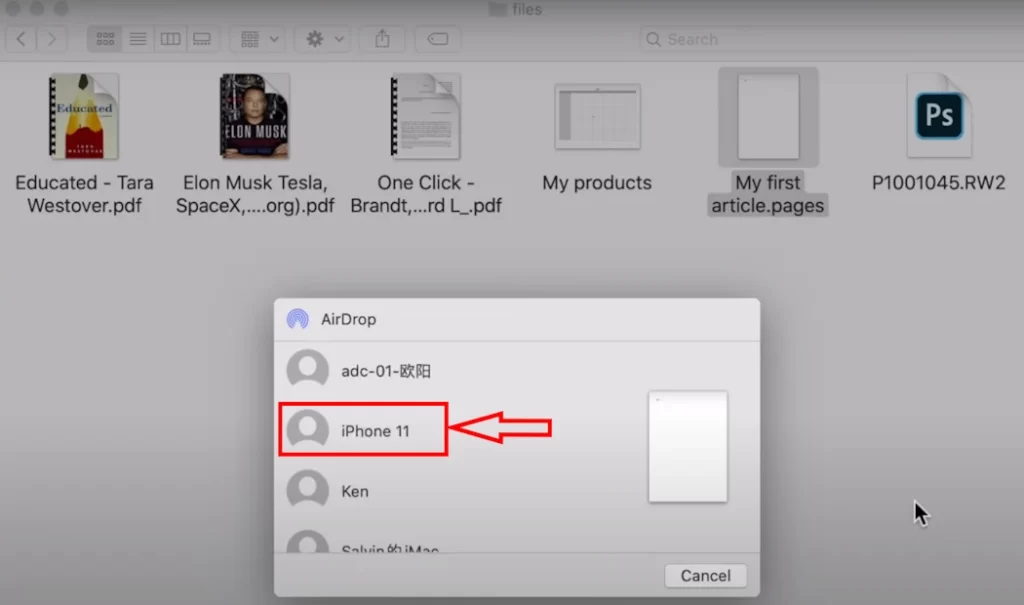Click the AirDrop icon in dialog header

pos(298,319)
